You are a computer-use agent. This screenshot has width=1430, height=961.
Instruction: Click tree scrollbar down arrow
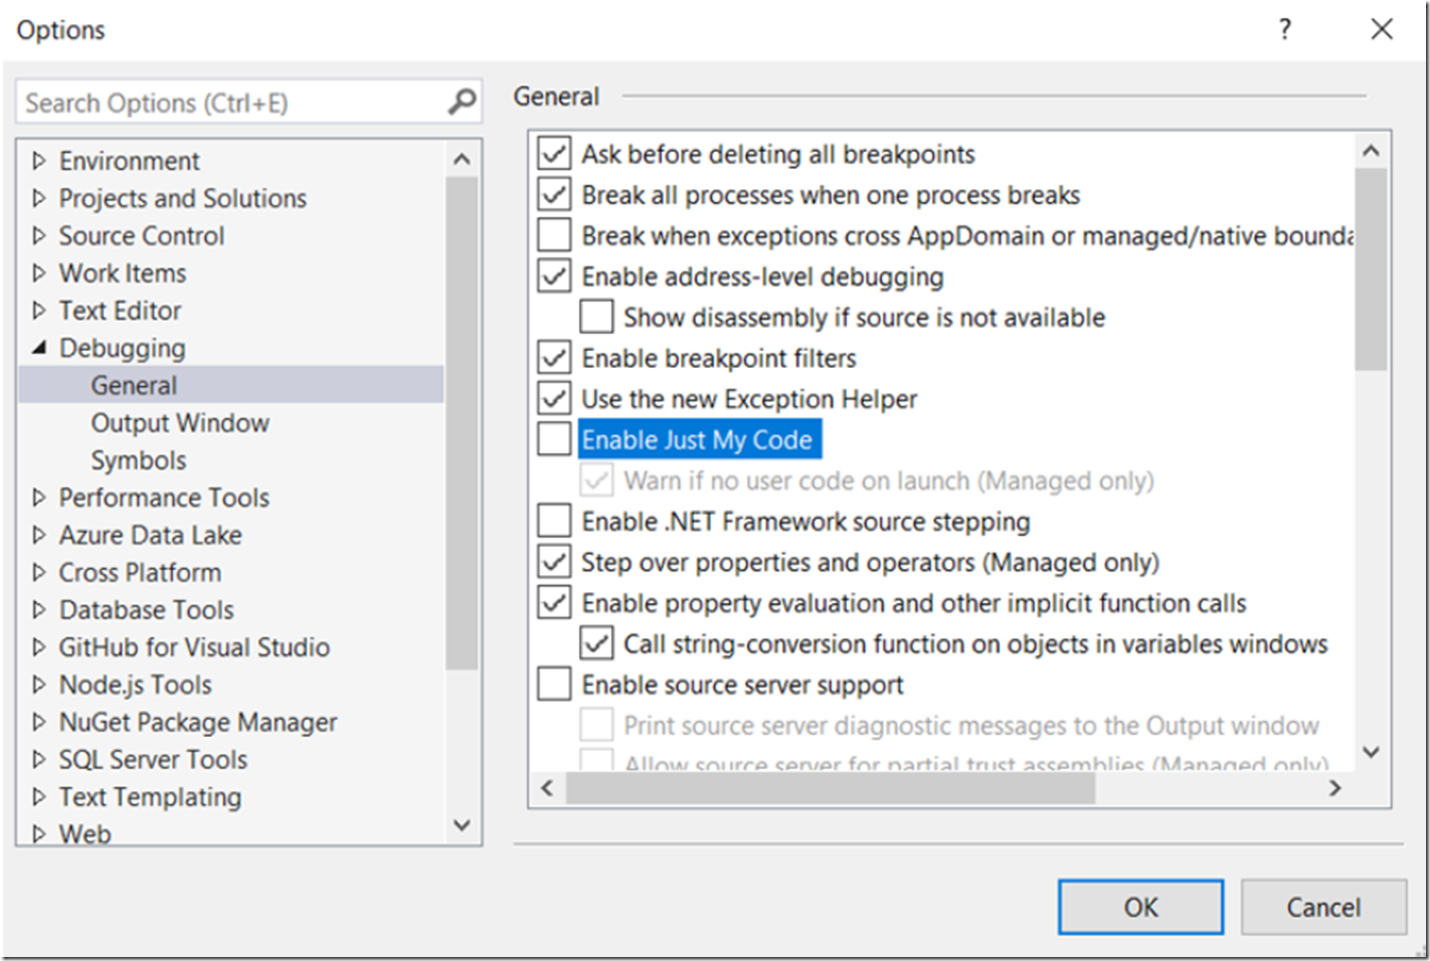click(461, 826)
